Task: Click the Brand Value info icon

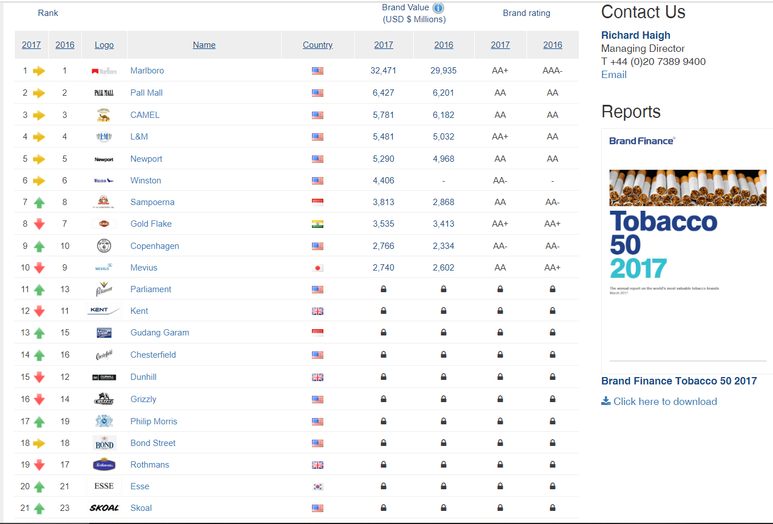Action: pyautogui.click(x=438, y=8)
